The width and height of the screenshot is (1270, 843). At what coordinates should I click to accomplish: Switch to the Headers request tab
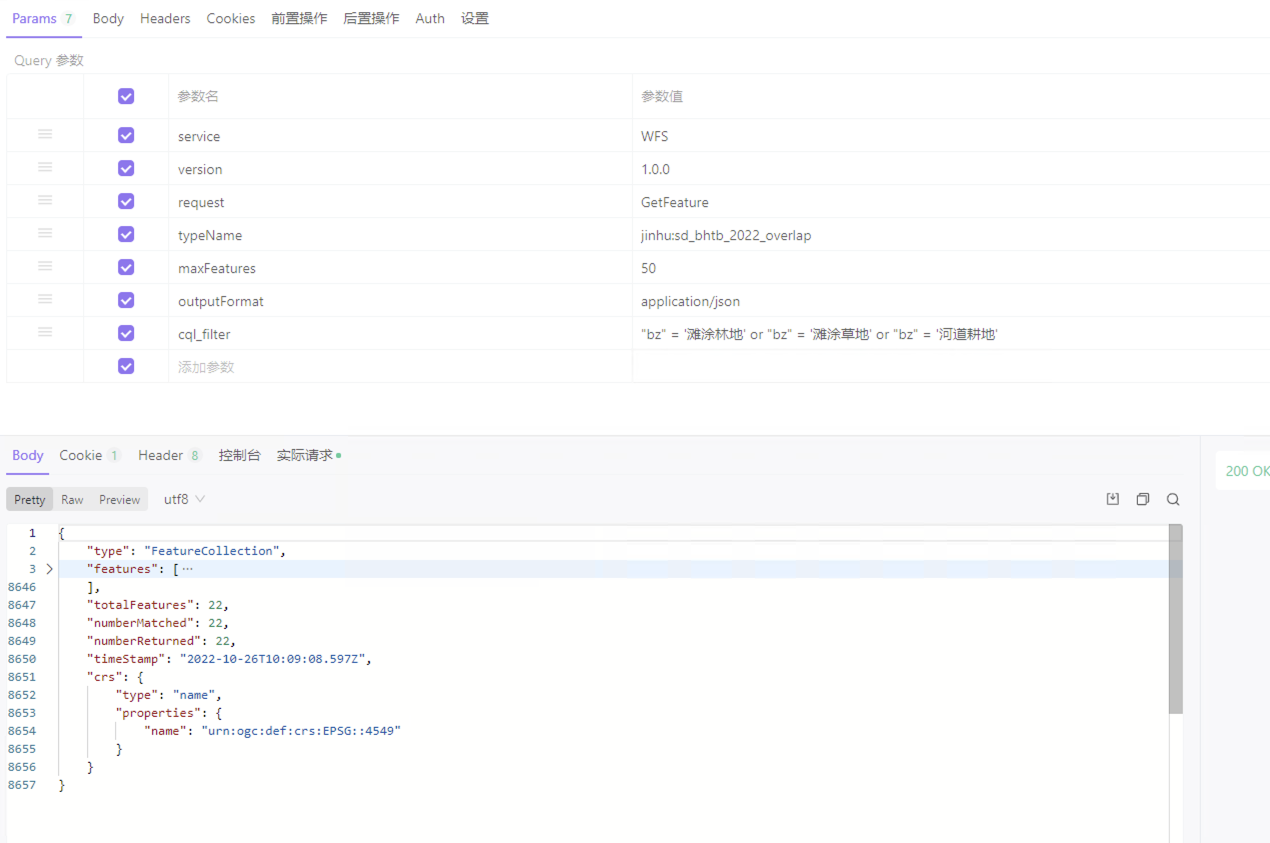(x=164, y=17)
